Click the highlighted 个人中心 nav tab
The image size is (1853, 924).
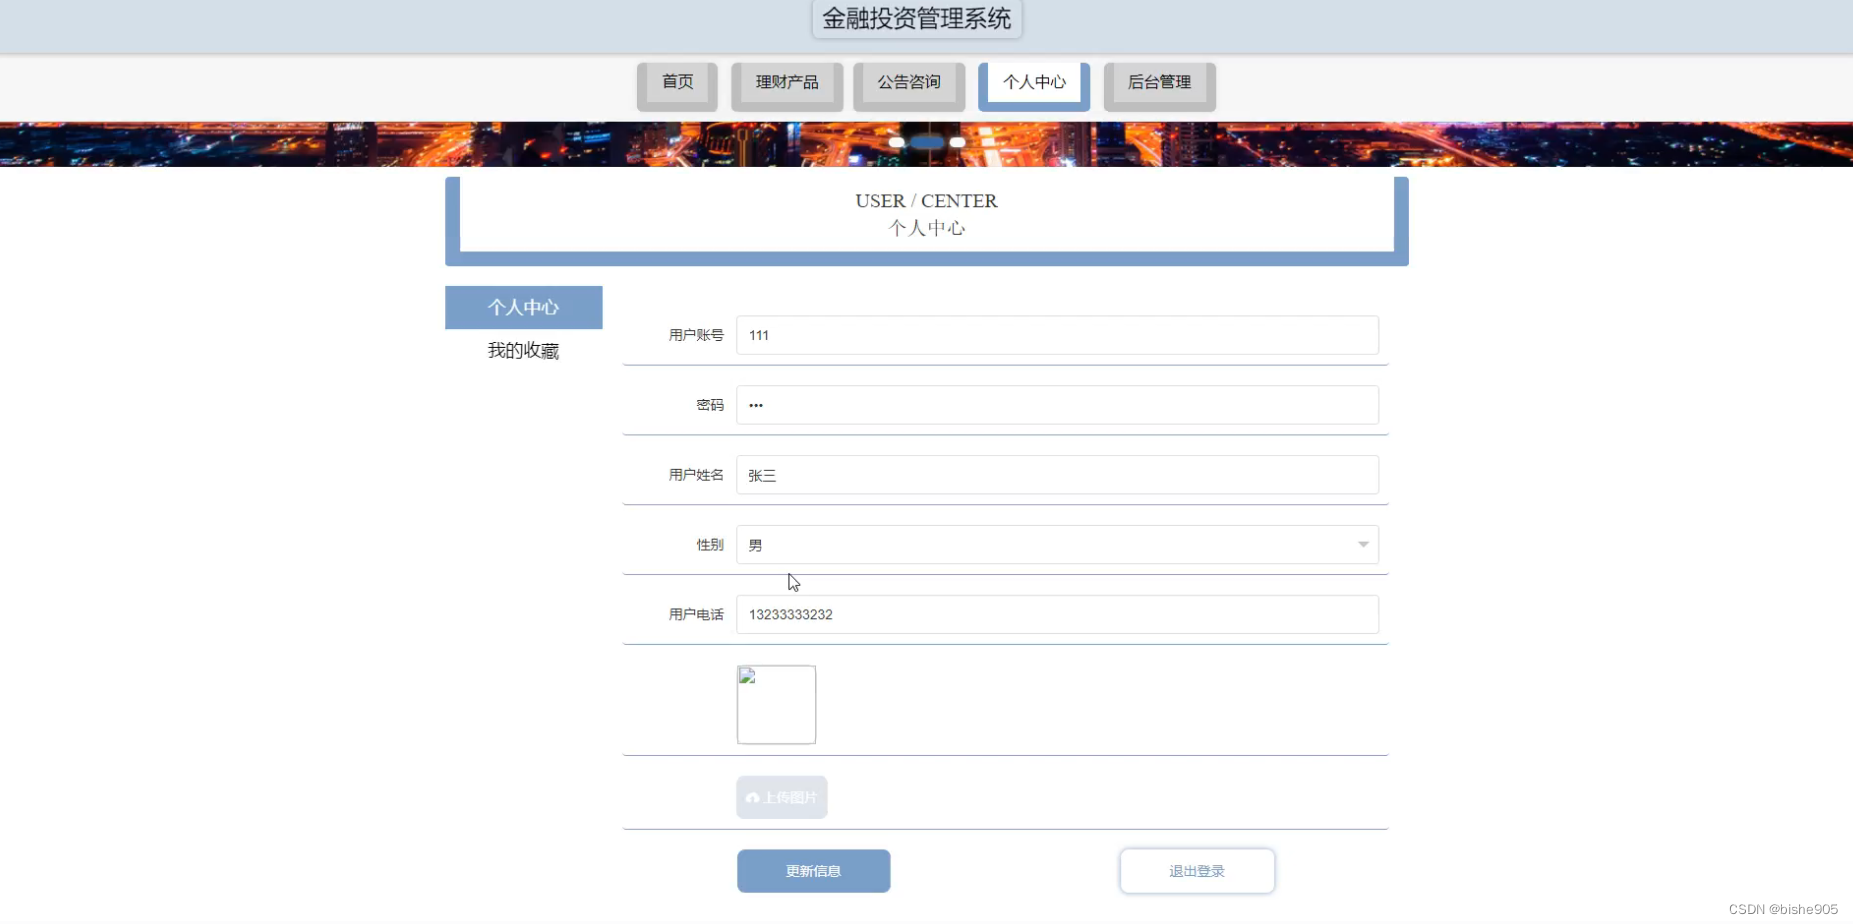click(x=1034, y=83)
